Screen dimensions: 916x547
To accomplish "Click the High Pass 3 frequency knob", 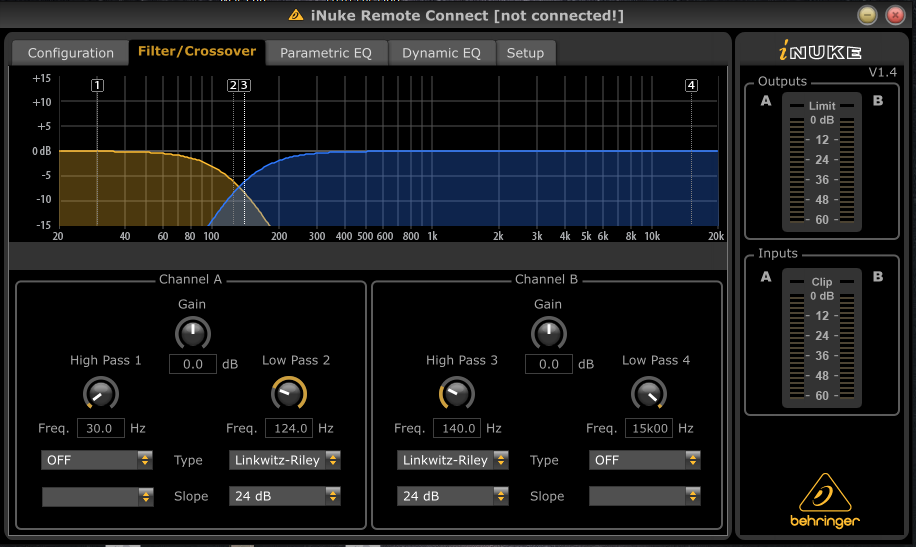I will 456,393.
